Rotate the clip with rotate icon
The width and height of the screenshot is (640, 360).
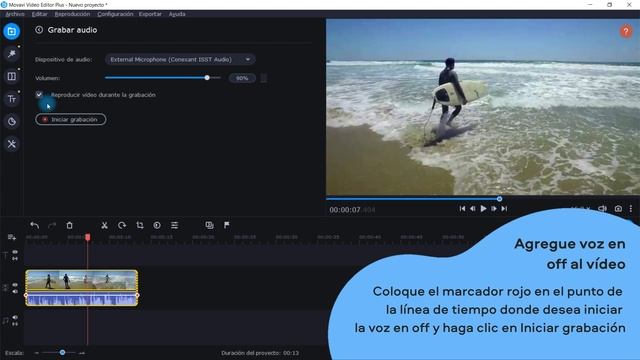click(122, 225)
